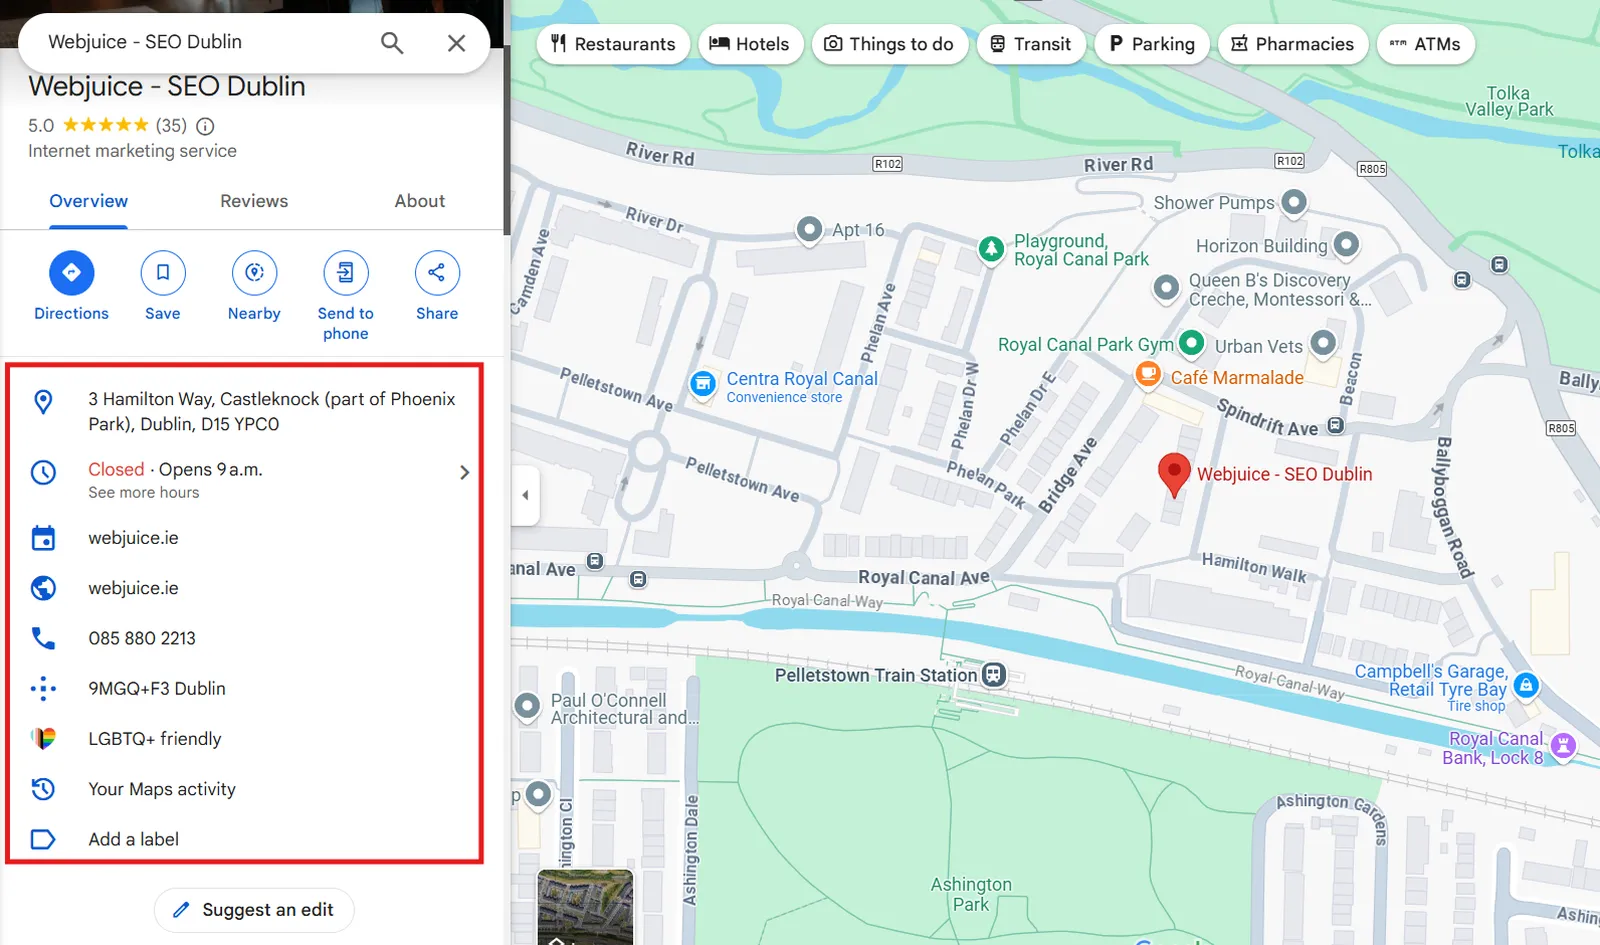Screen dimensions: 1600x945
Task: Filter the map by Restaurants
Action: (x=613, y=44)
